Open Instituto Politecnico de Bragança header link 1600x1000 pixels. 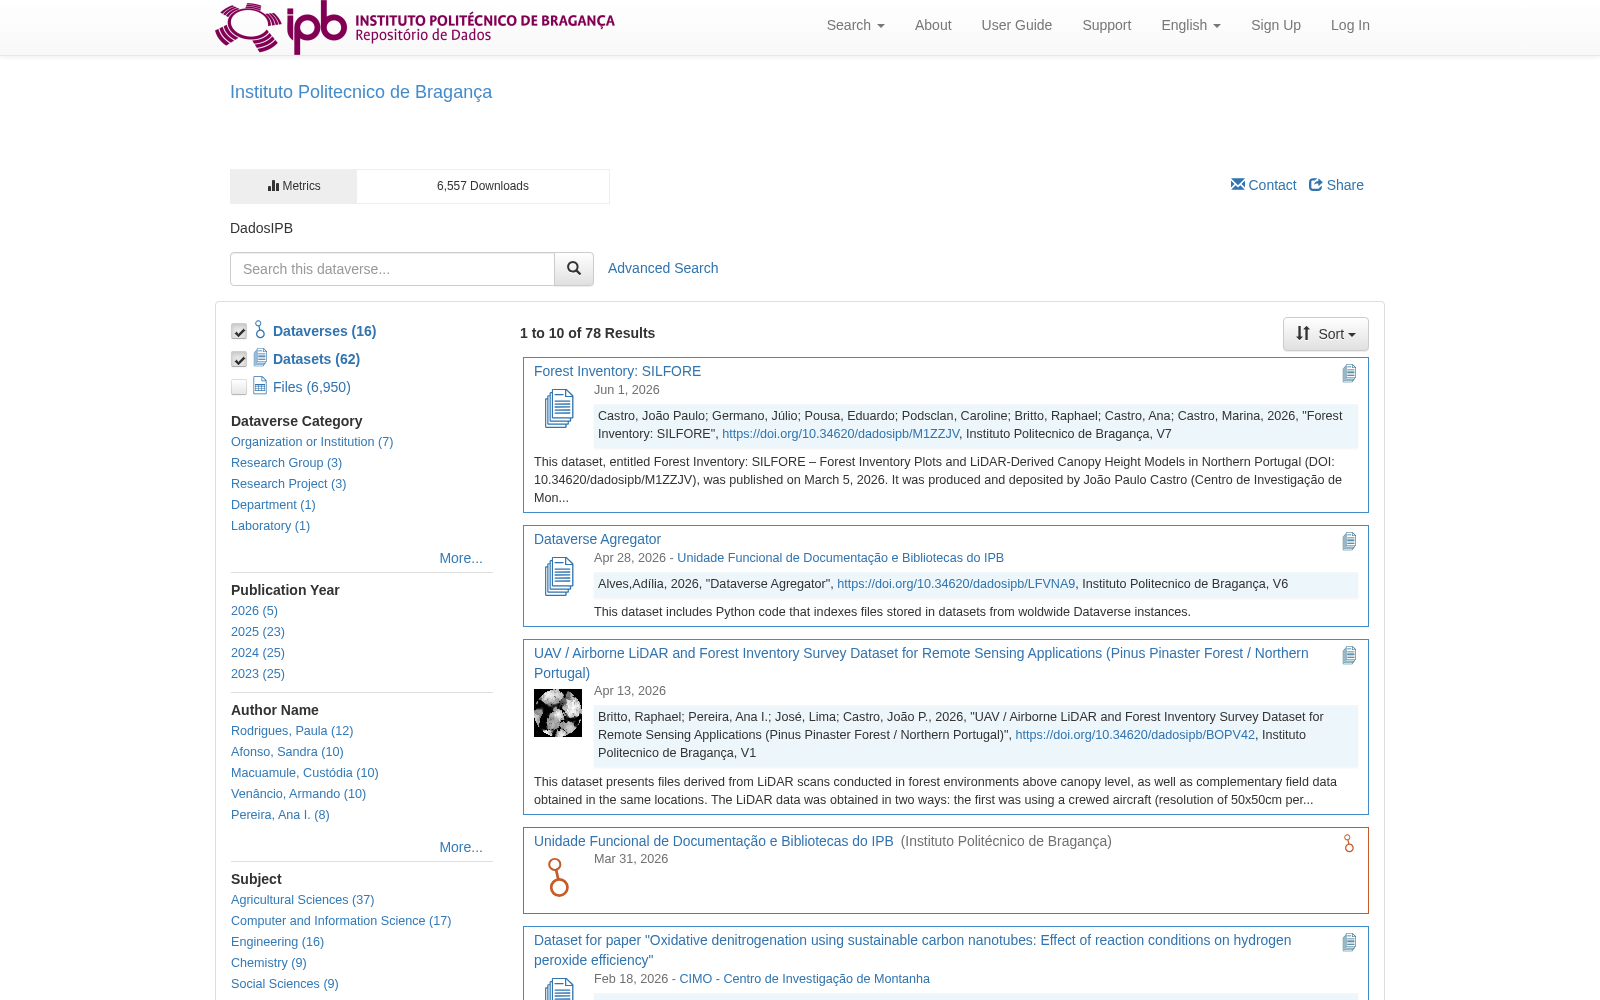(361, 92)
